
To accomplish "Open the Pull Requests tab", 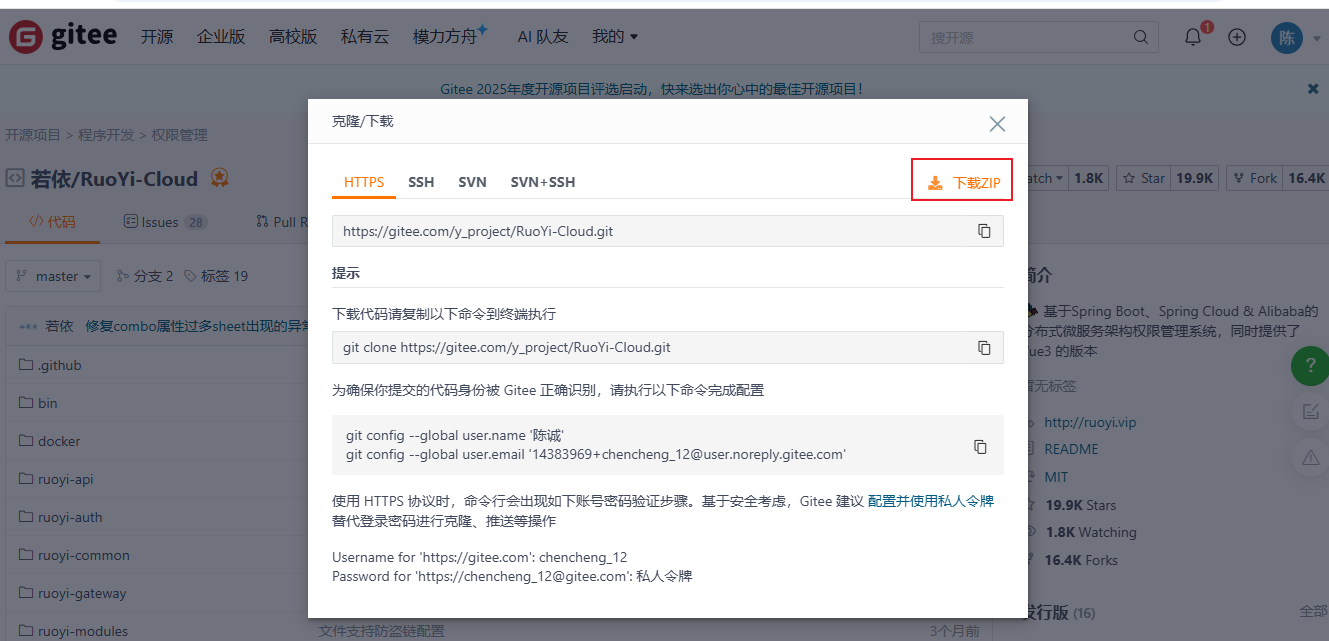I will click(x=281, y=222).
